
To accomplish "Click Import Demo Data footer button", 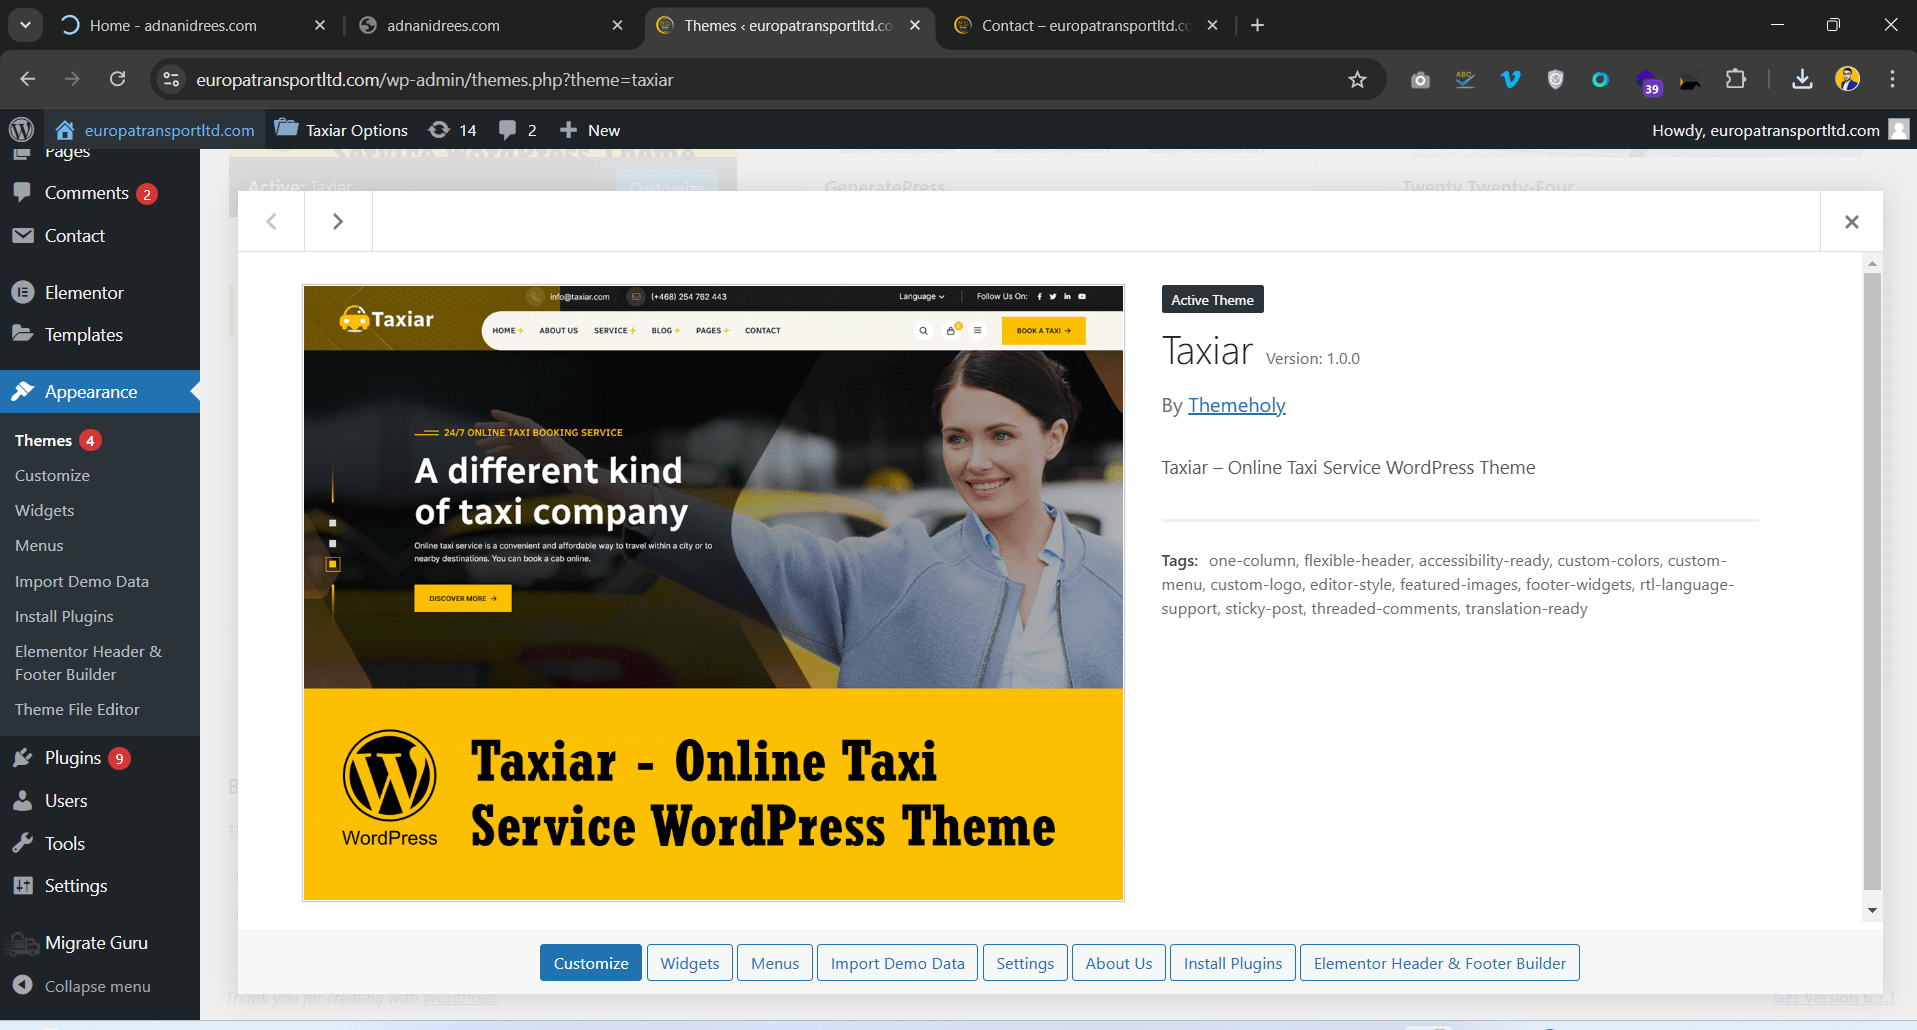I will [x=897, y=963].
